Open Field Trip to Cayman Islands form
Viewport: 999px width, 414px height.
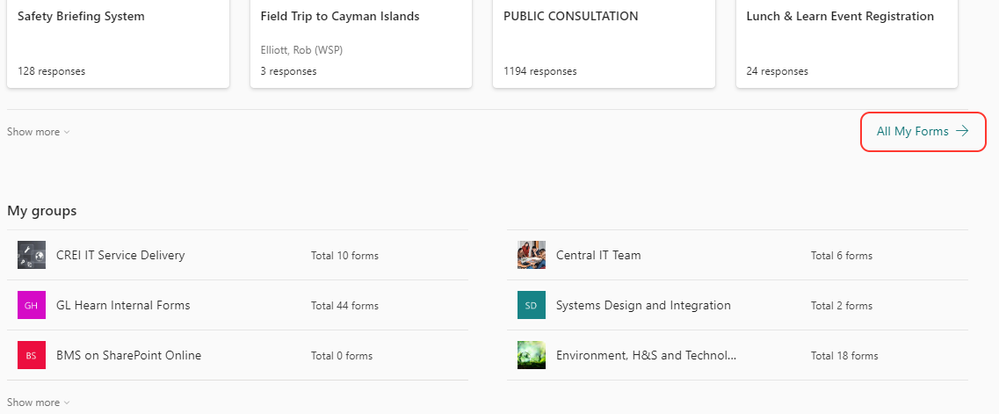(x=361, y=43)
